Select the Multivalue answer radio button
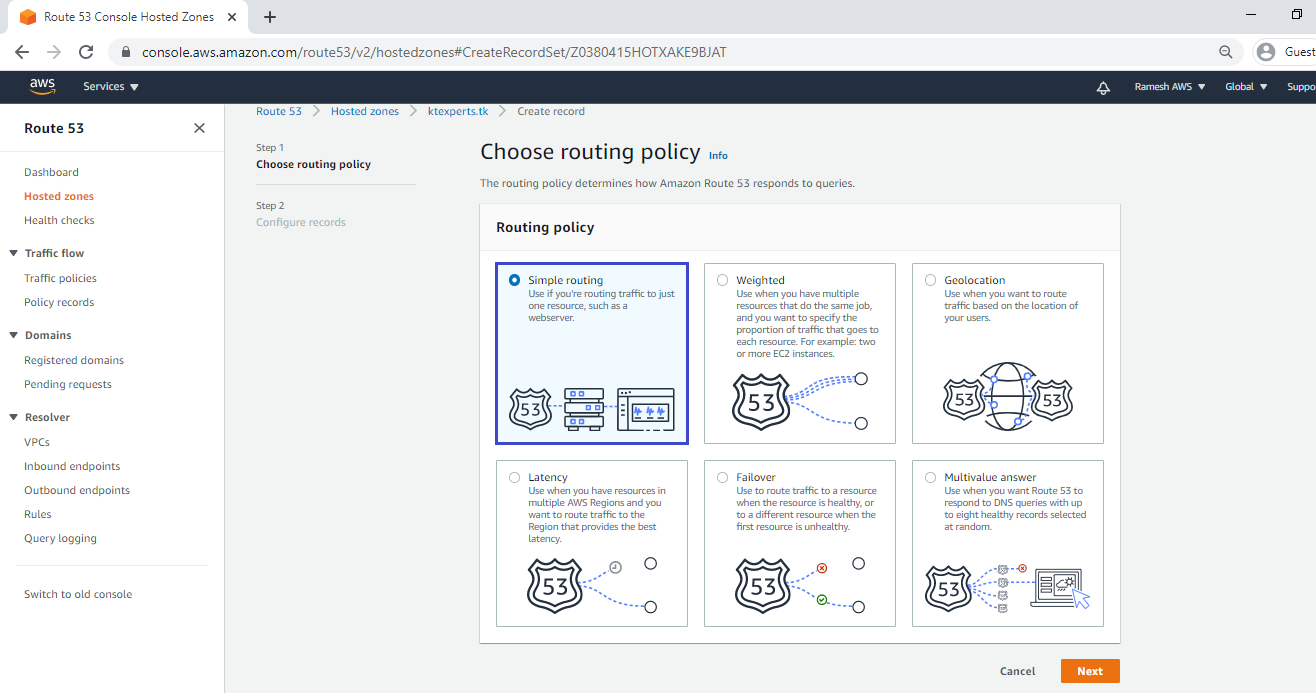Screen dimensions: 1316x693 tap(930, 477)
